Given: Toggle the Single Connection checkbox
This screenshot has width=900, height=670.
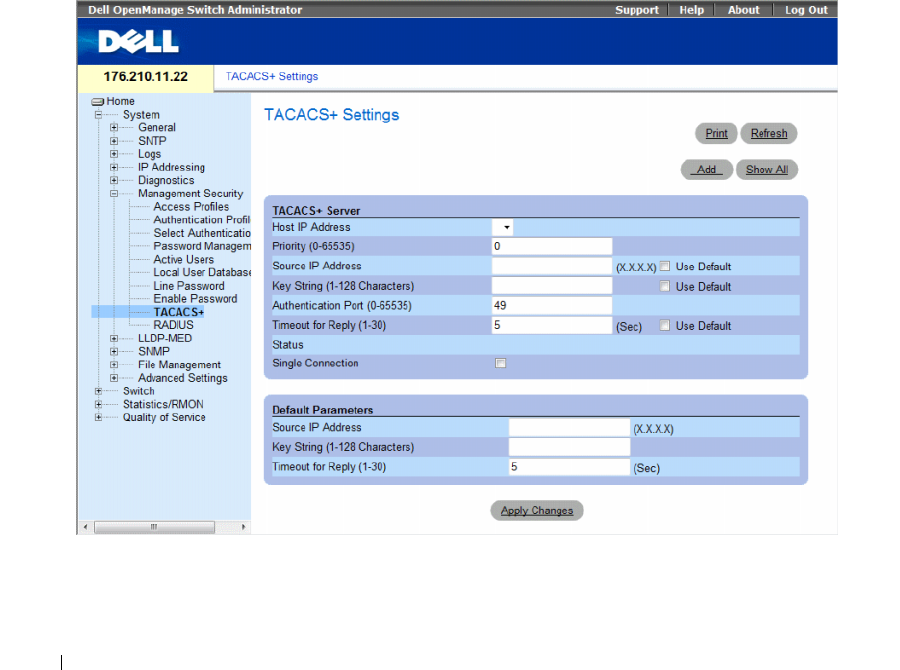Looking at the screenshot, I should [x=501, y=363].
